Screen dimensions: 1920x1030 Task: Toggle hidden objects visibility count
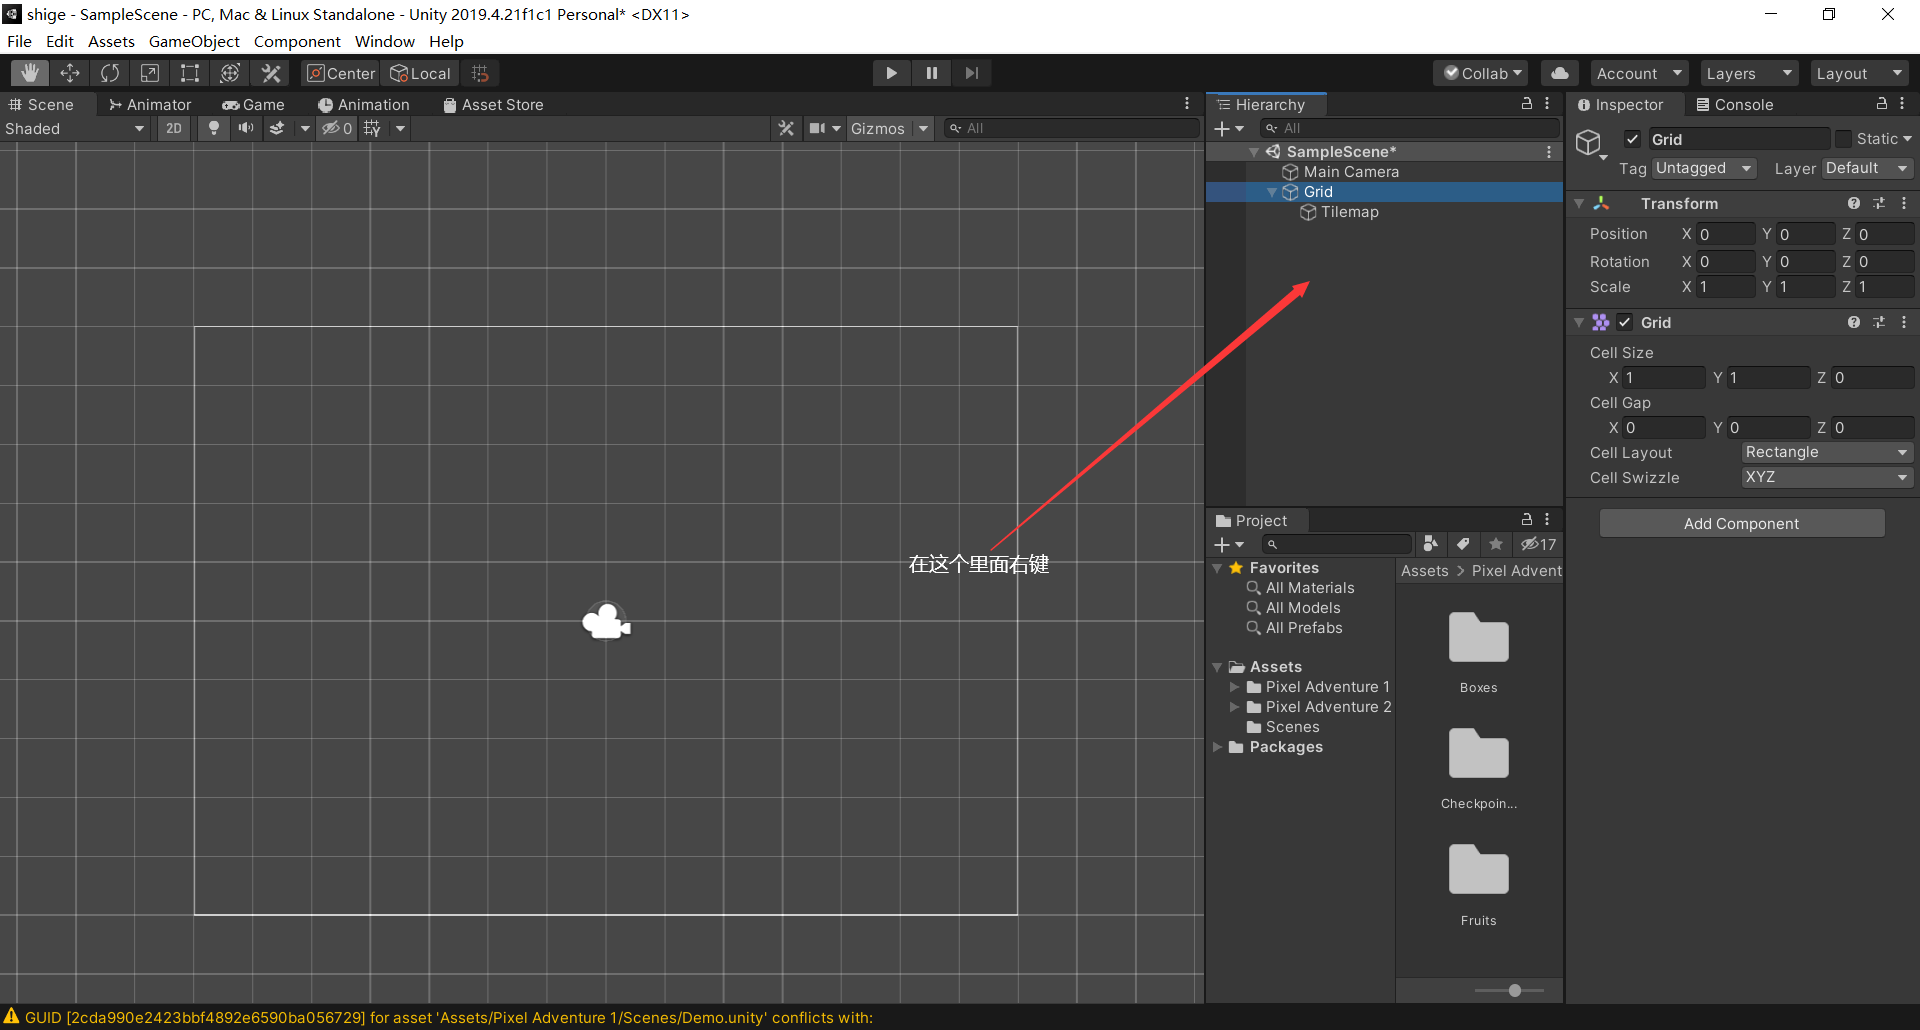tap(337, 128)
